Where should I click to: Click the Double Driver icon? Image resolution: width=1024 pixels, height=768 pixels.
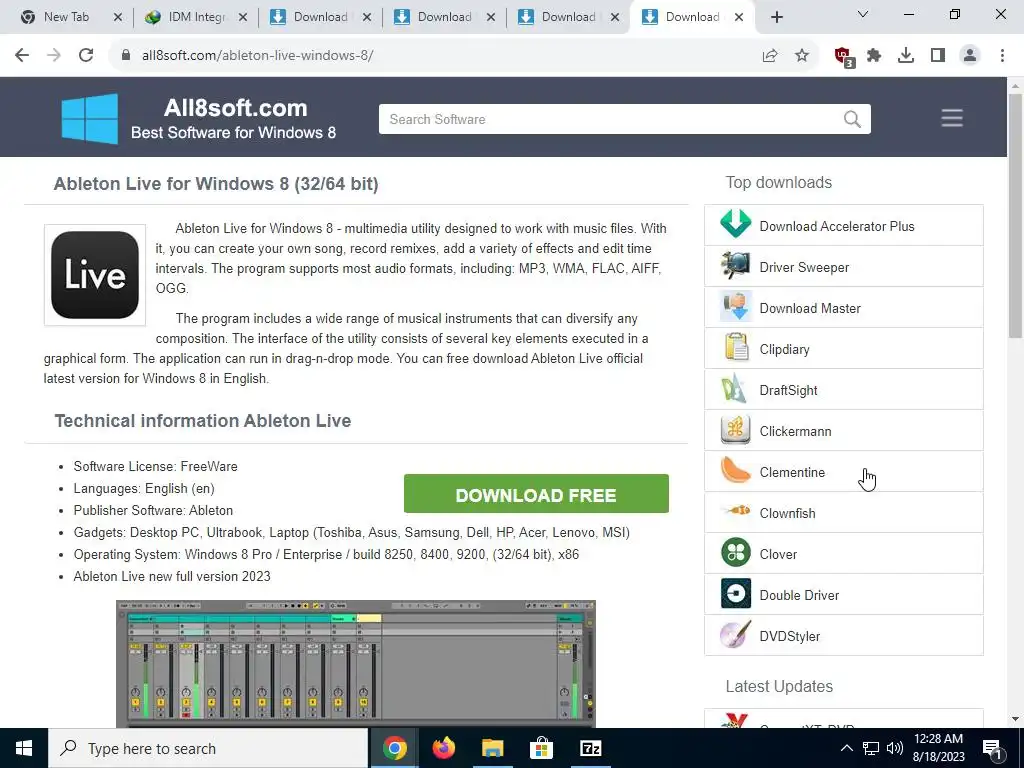click(x=735, y=595)
